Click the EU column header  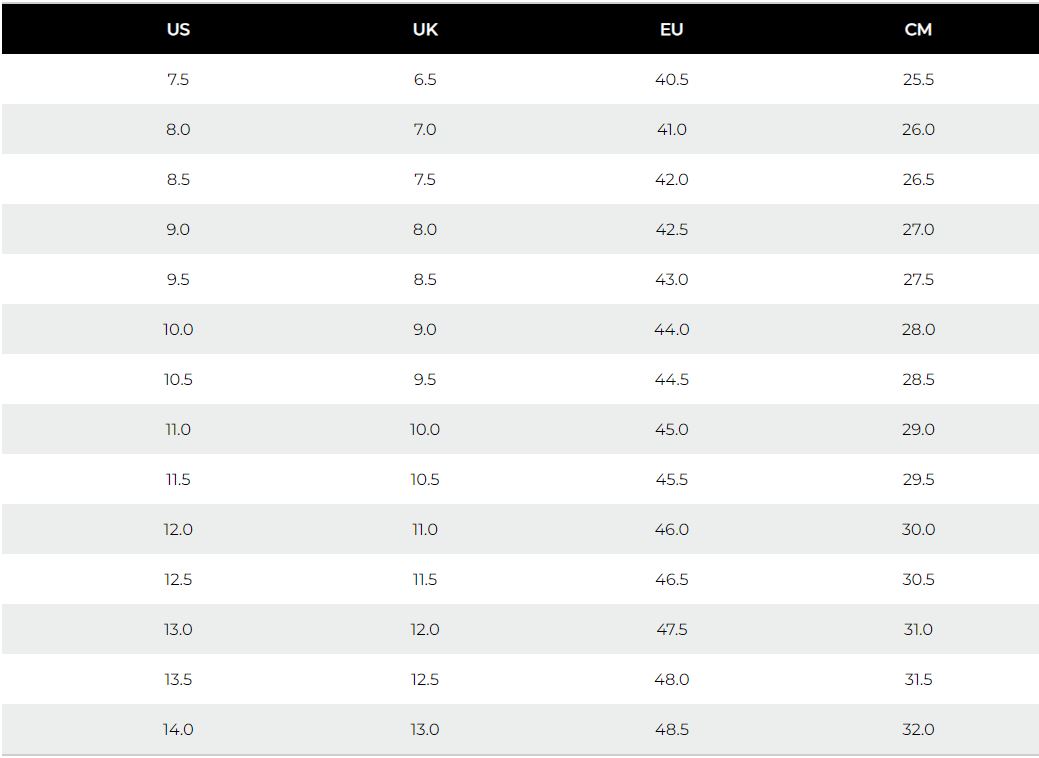point(671,29)
